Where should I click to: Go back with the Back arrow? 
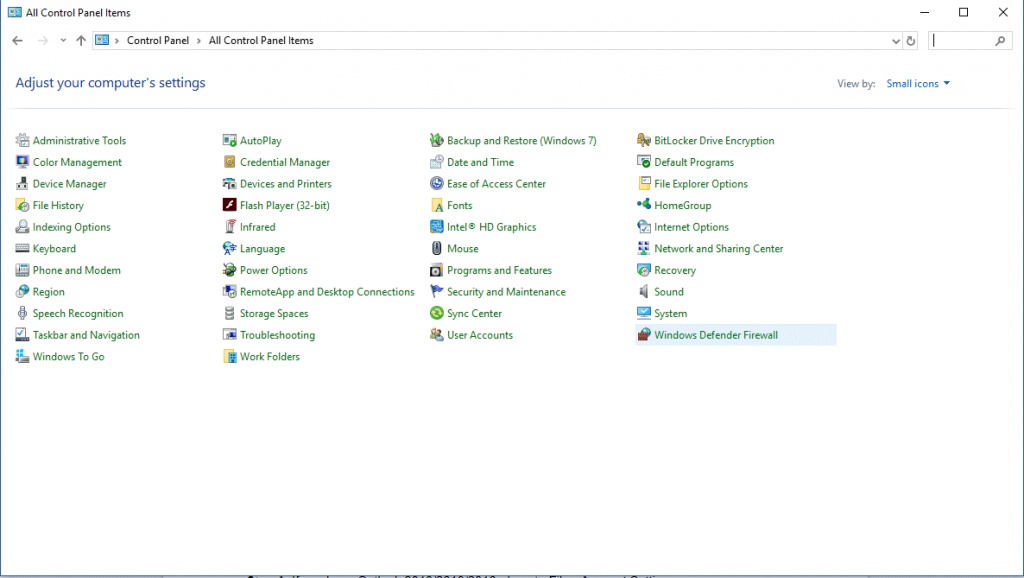click(x=18, y=40)
